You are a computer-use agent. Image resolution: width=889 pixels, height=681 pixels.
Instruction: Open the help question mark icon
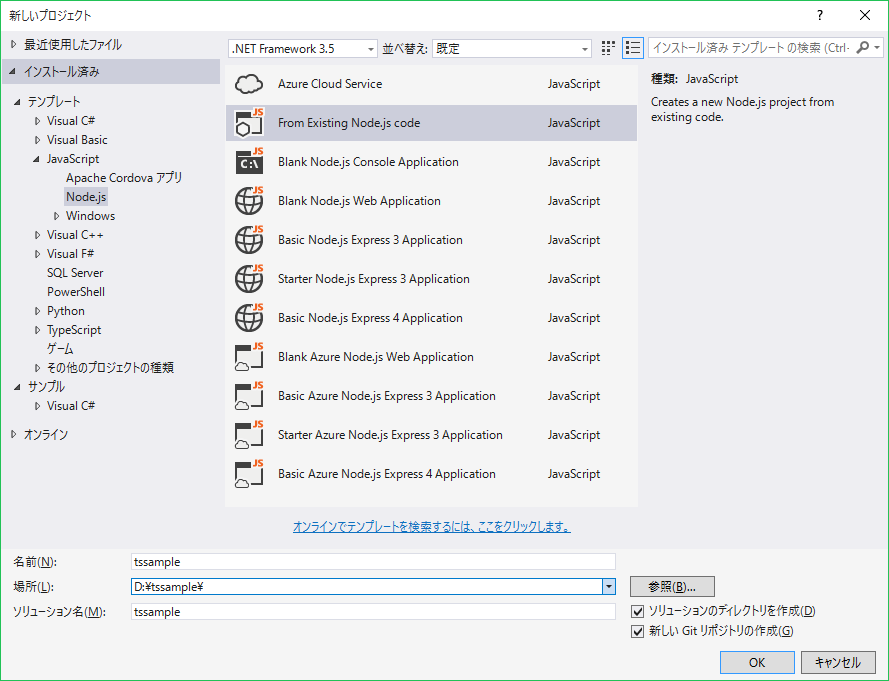tap(819, 15)
